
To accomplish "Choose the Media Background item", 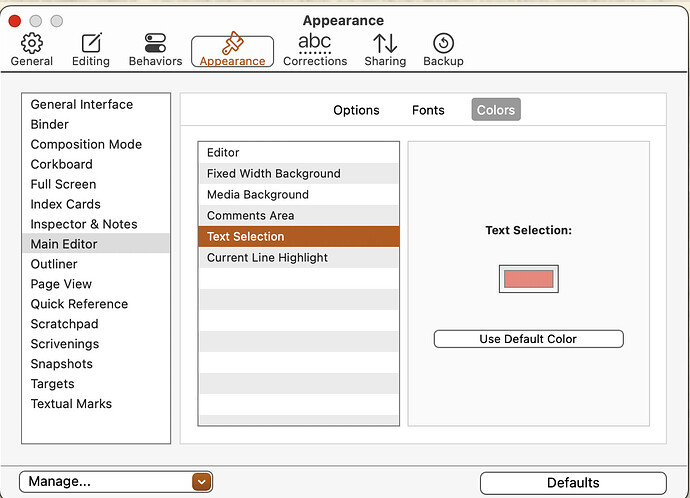I will 299,194.
